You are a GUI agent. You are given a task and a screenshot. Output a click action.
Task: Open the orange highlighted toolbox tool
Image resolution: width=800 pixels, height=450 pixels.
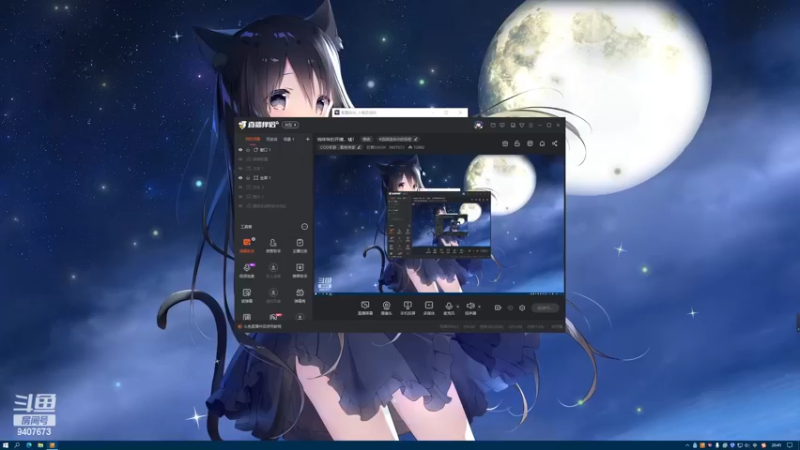click(247, 245)
